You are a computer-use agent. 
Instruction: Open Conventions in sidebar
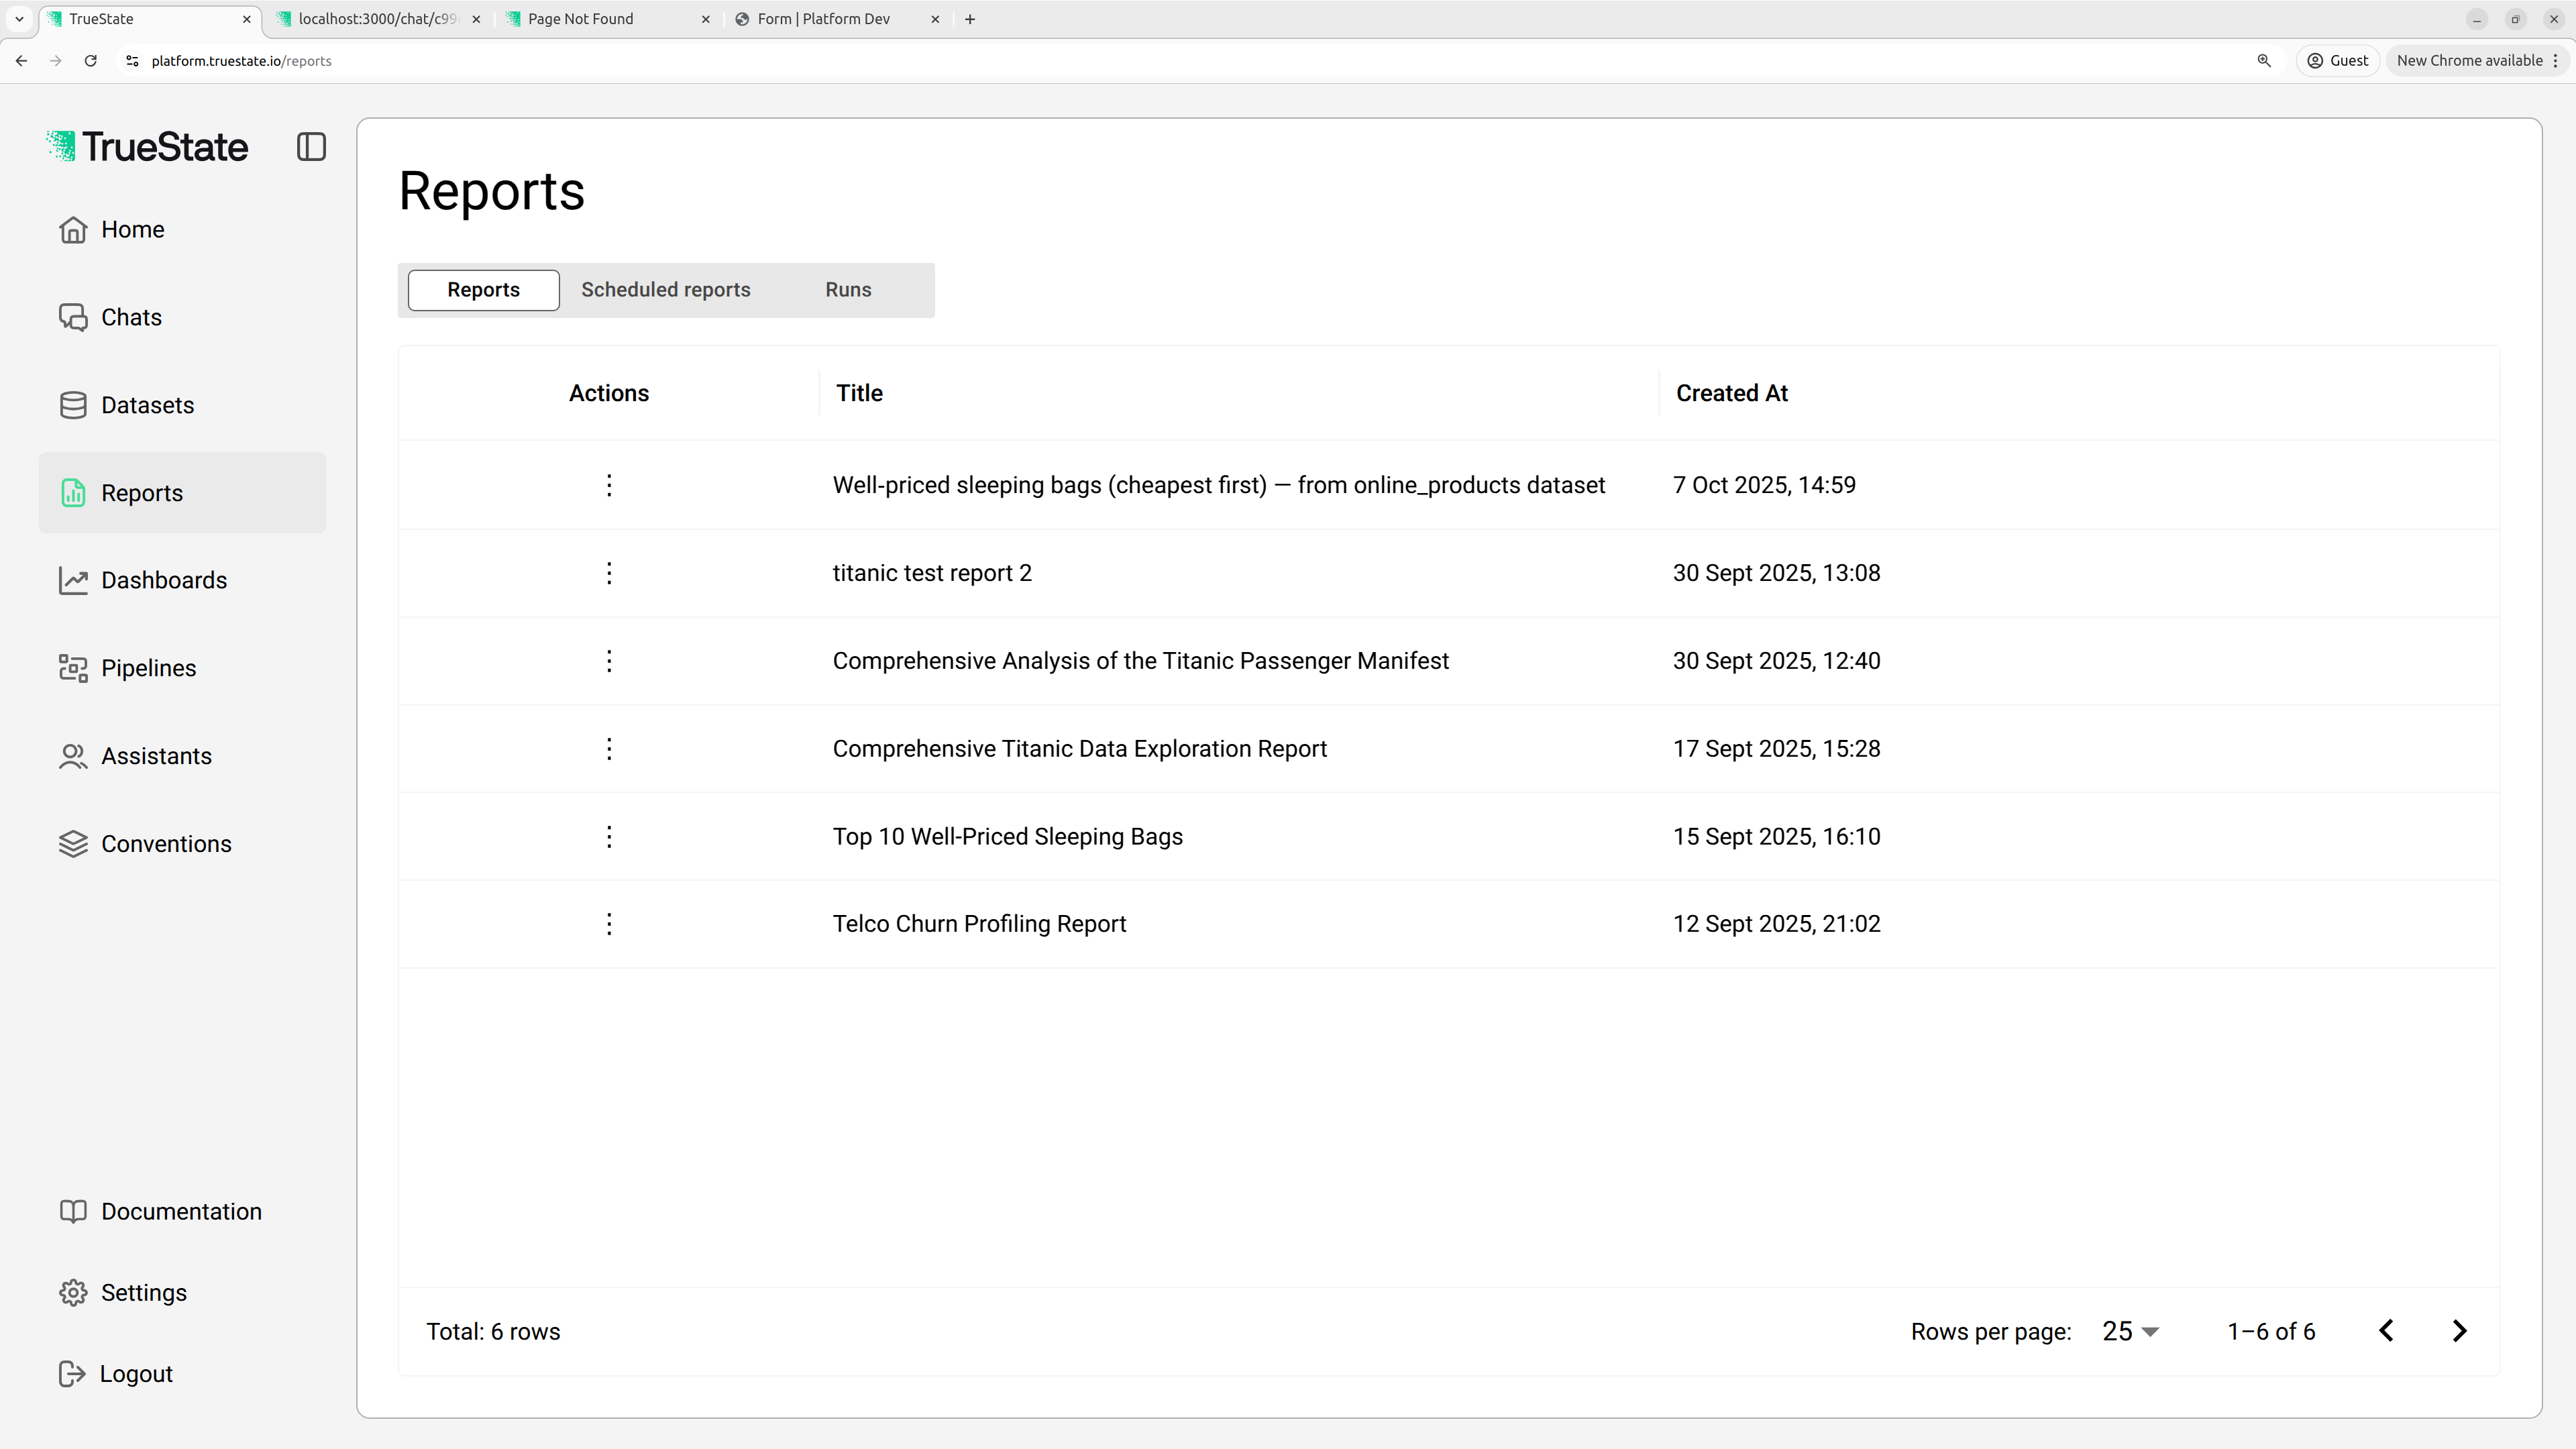coord(166,844)
